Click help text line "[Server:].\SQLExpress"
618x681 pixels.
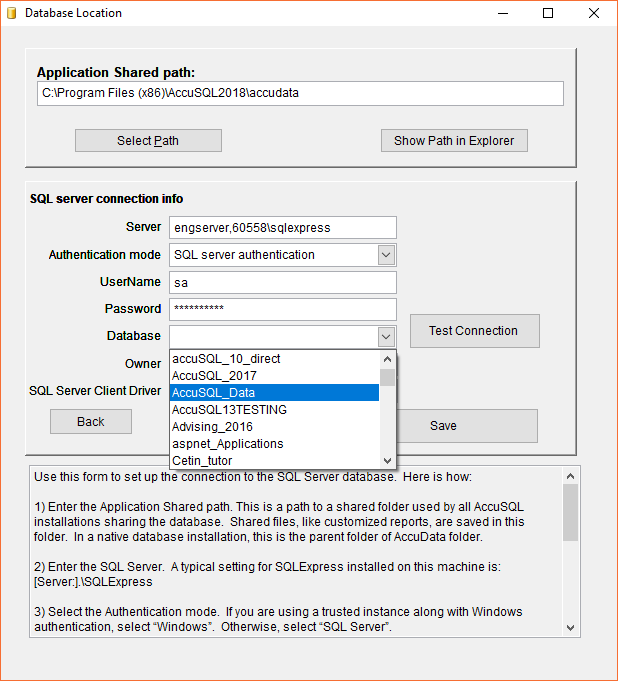93,582
